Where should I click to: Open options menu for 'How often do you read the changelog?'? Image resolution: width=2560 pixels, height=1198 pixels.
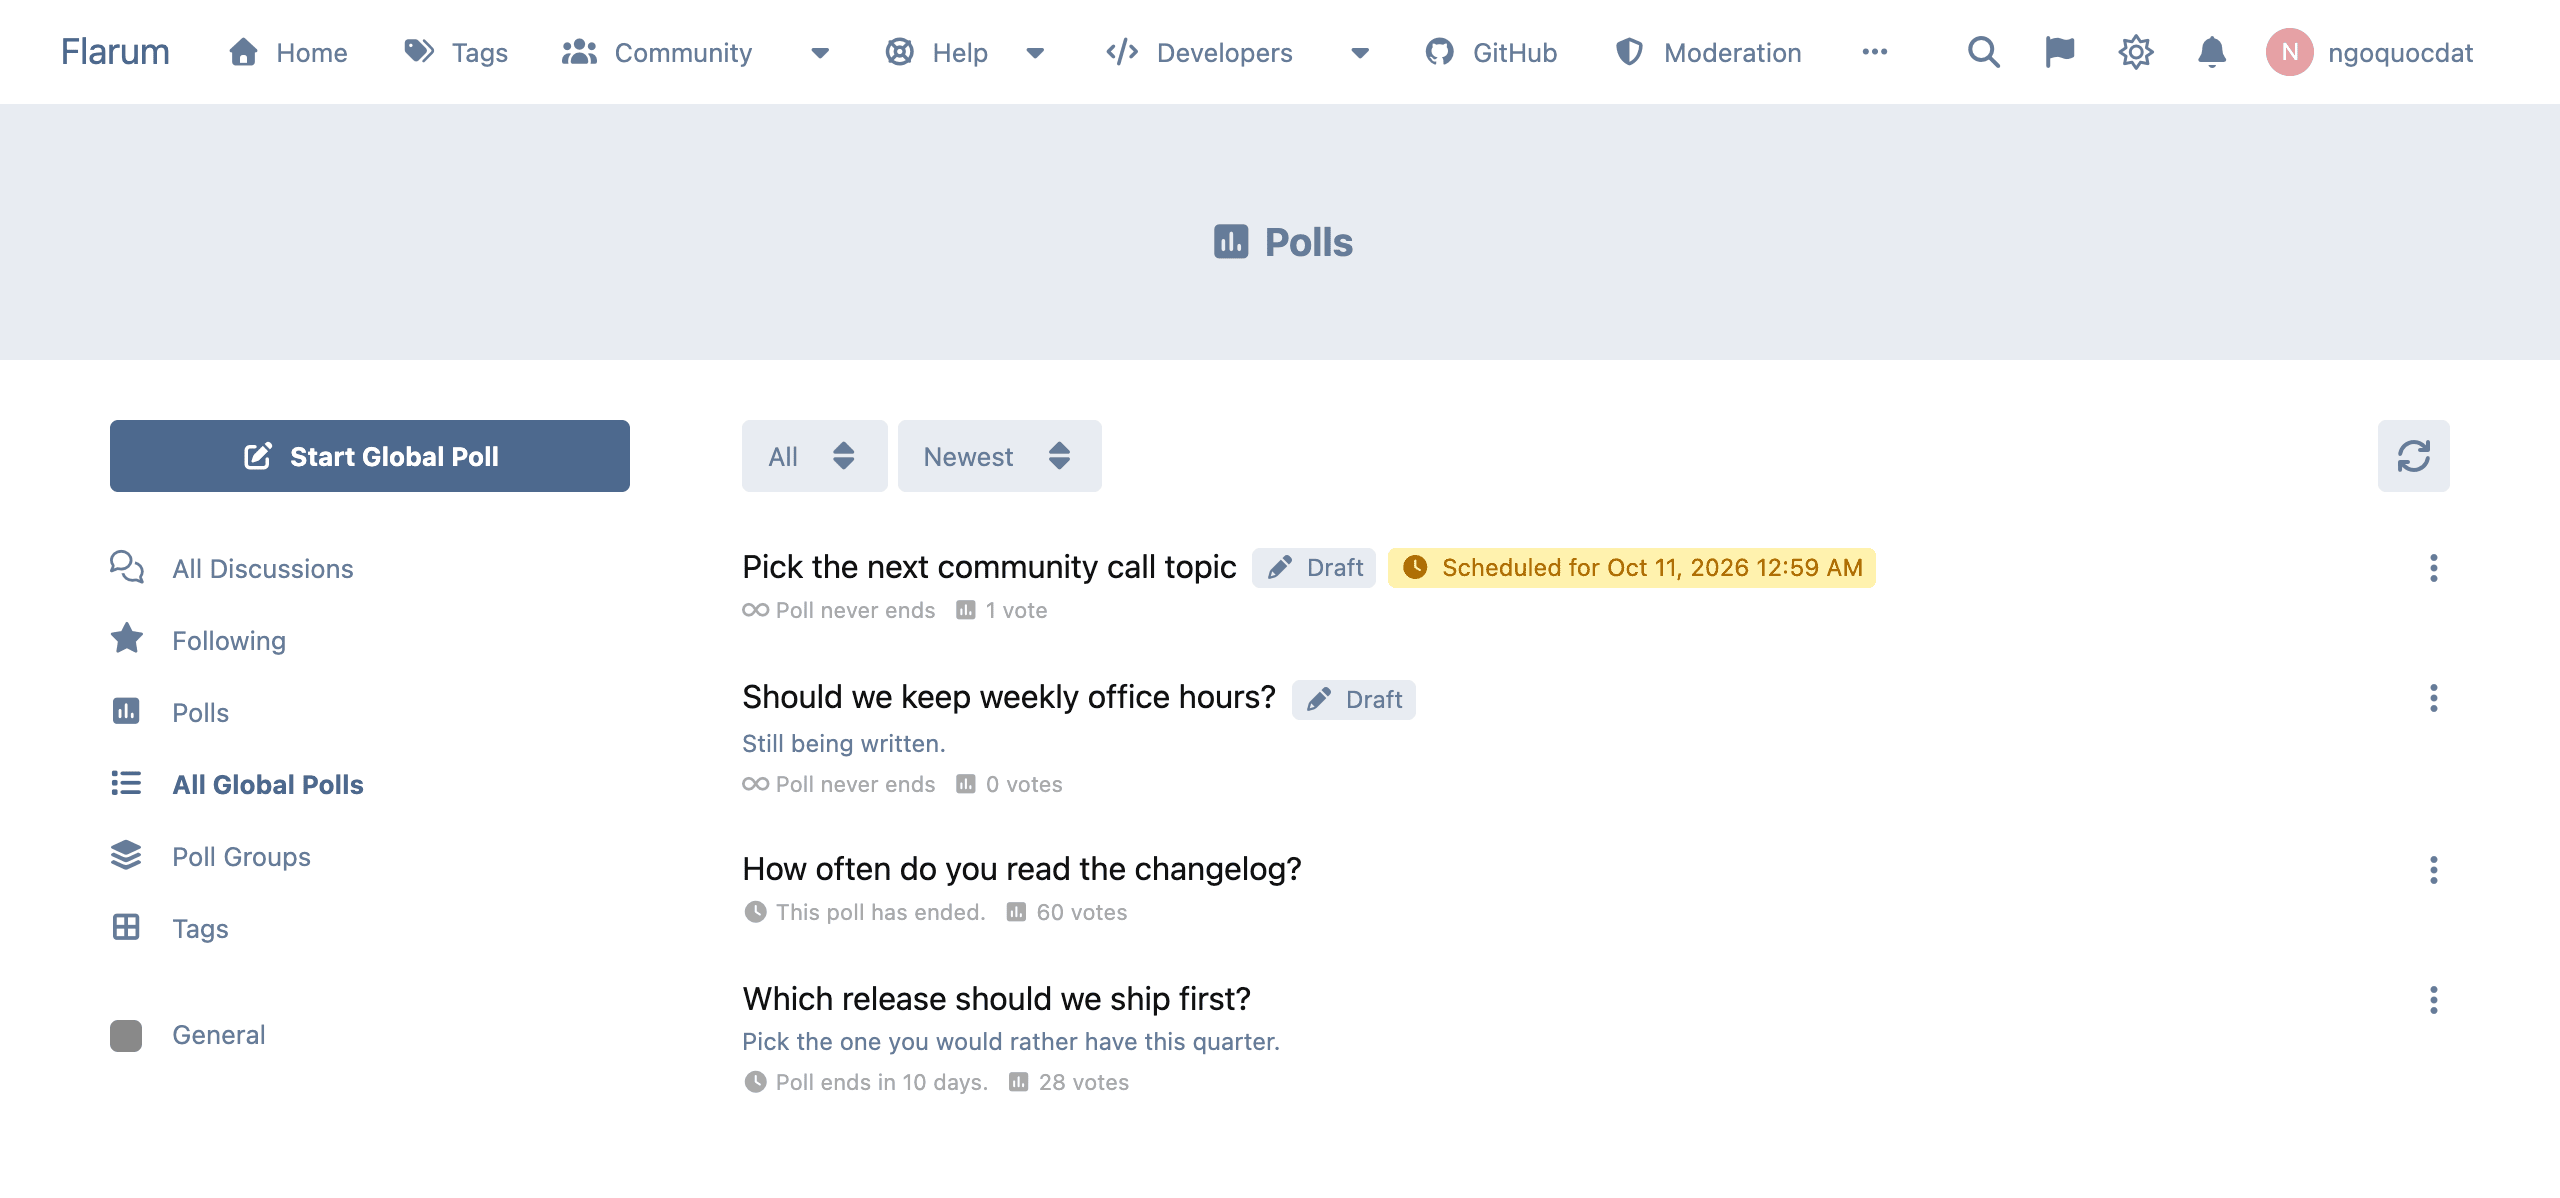(x=2433, y=870)
